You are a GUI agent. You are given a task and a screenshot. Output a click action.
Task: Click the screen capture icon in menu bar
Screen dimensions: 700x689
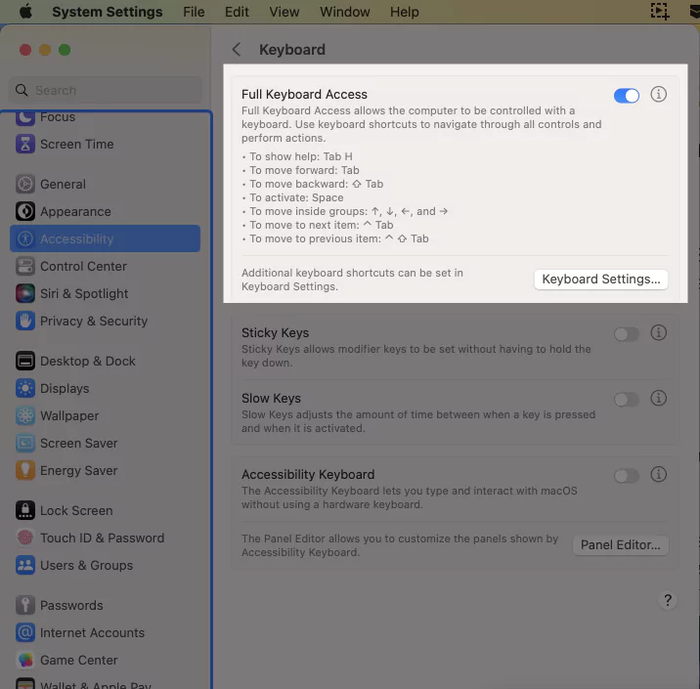660,11
